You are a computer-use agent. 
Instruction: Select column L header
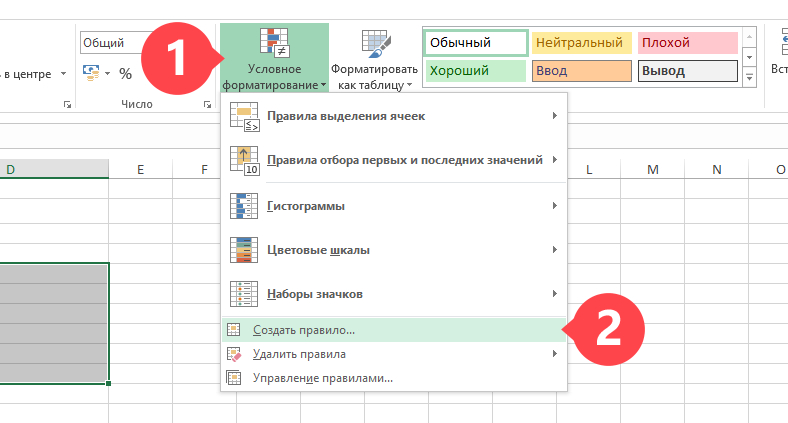pyautogui.click(x=589, y=170)
